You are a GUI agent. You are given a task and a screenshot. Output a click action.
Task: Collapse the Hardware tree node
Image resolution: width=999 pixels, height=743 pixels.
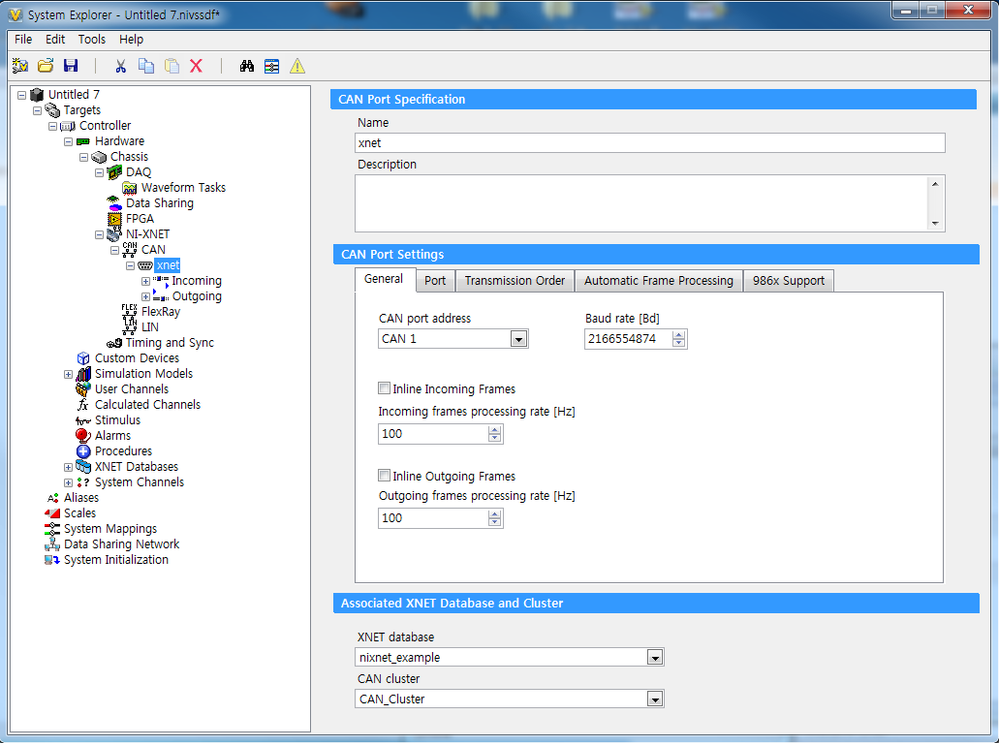(68, 141)
